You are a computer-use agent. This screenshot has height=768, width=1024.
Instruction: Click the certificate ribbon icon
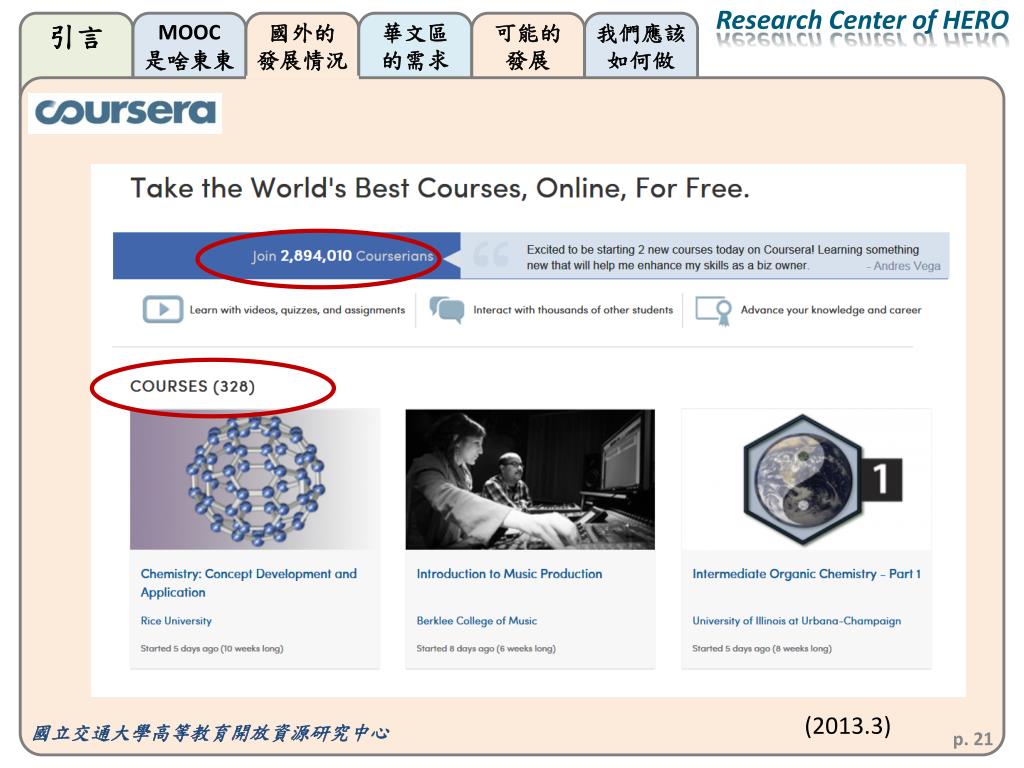click(713, 310)
